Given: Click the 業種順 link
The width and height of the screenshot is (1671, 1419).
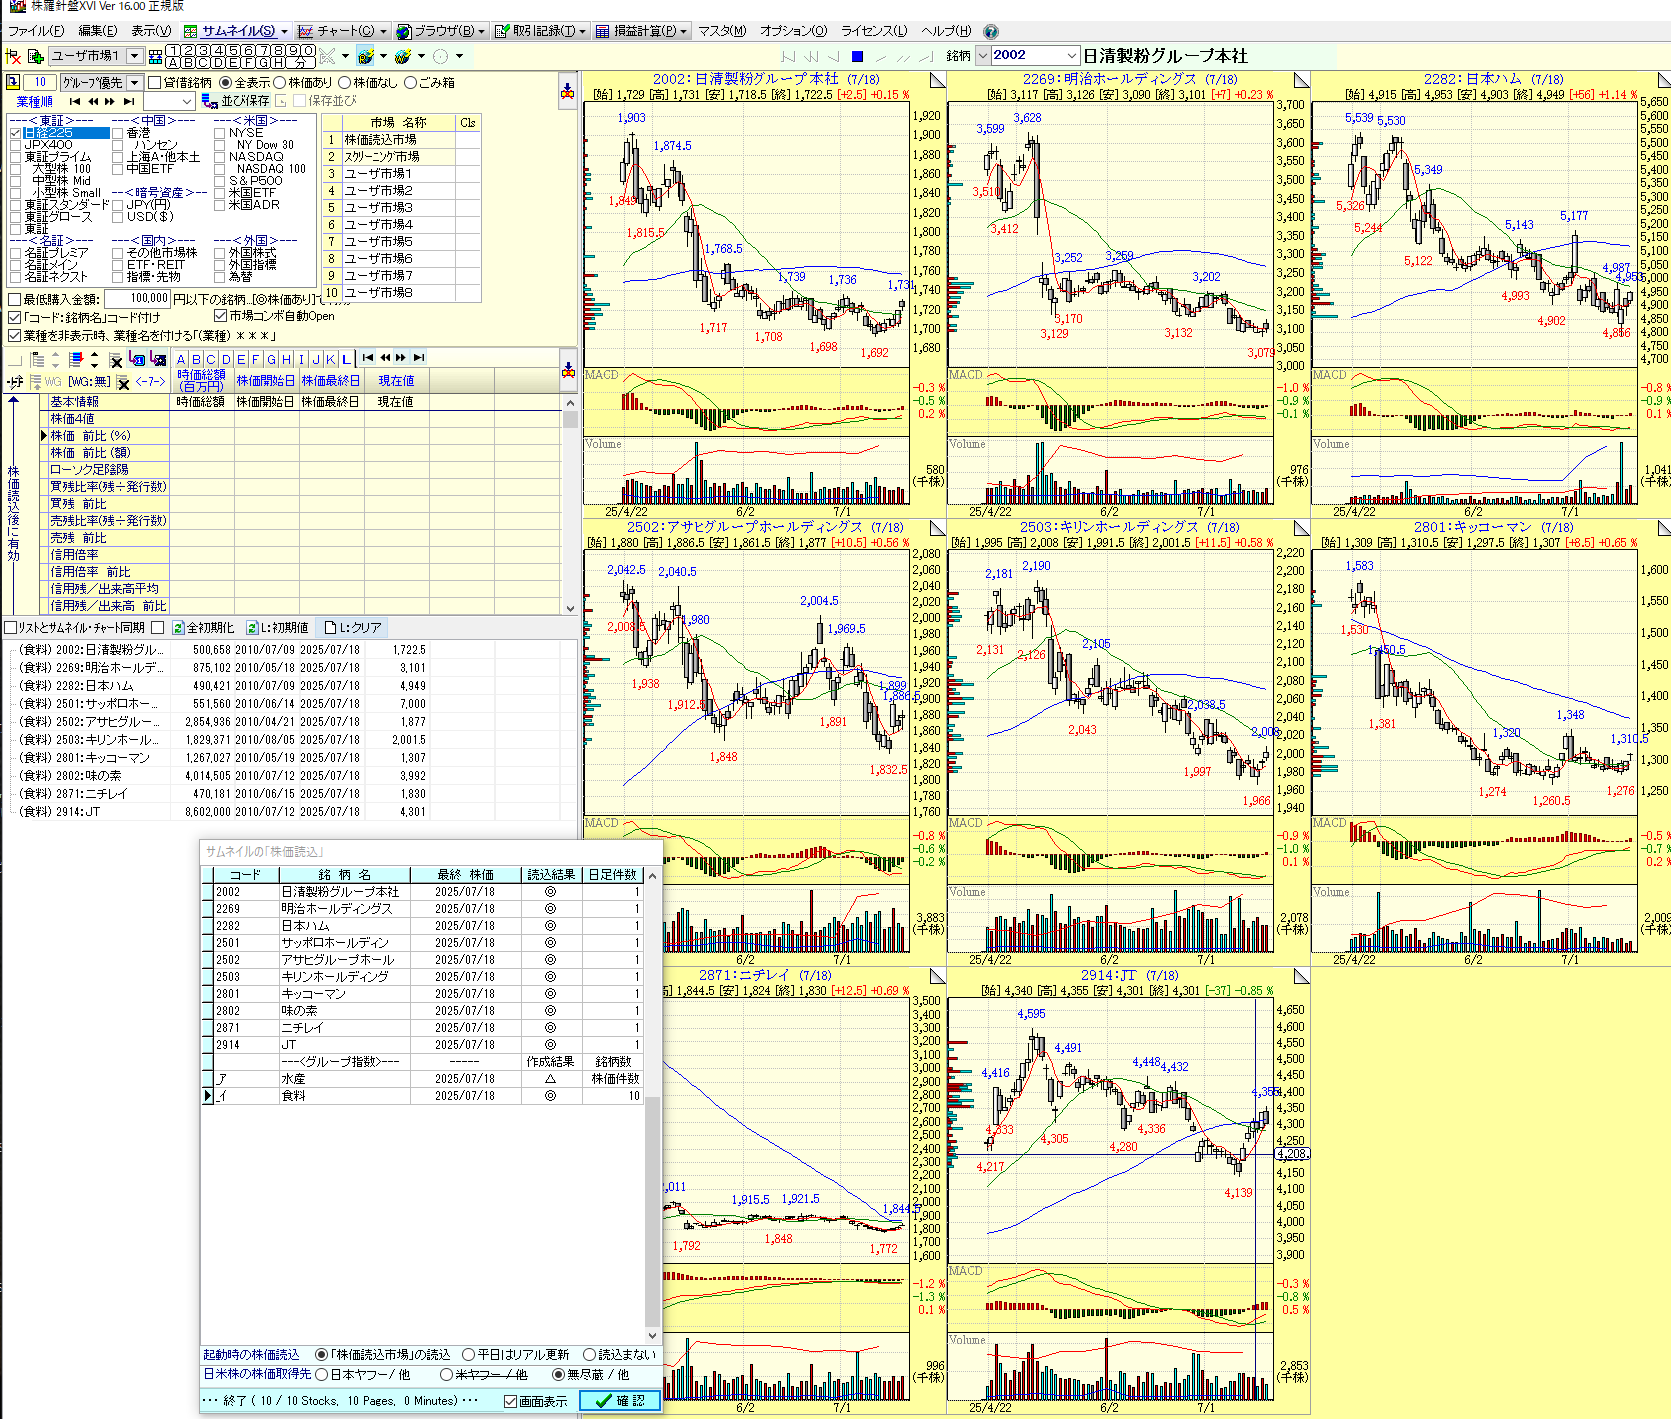Looking at the screenshot, I should pos(34,101).
